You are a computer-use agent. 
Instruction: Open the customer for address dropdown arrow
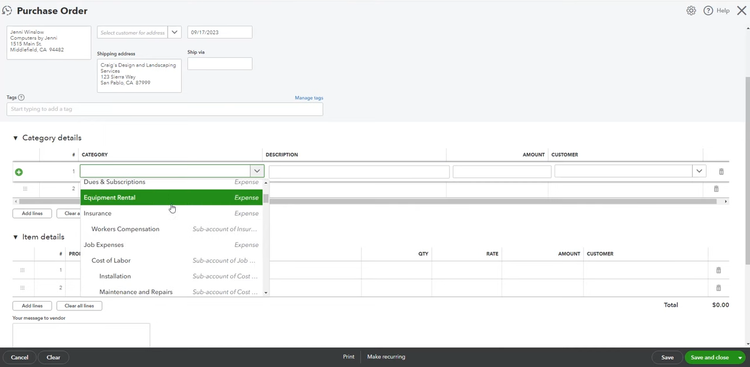tap(174, 33)
